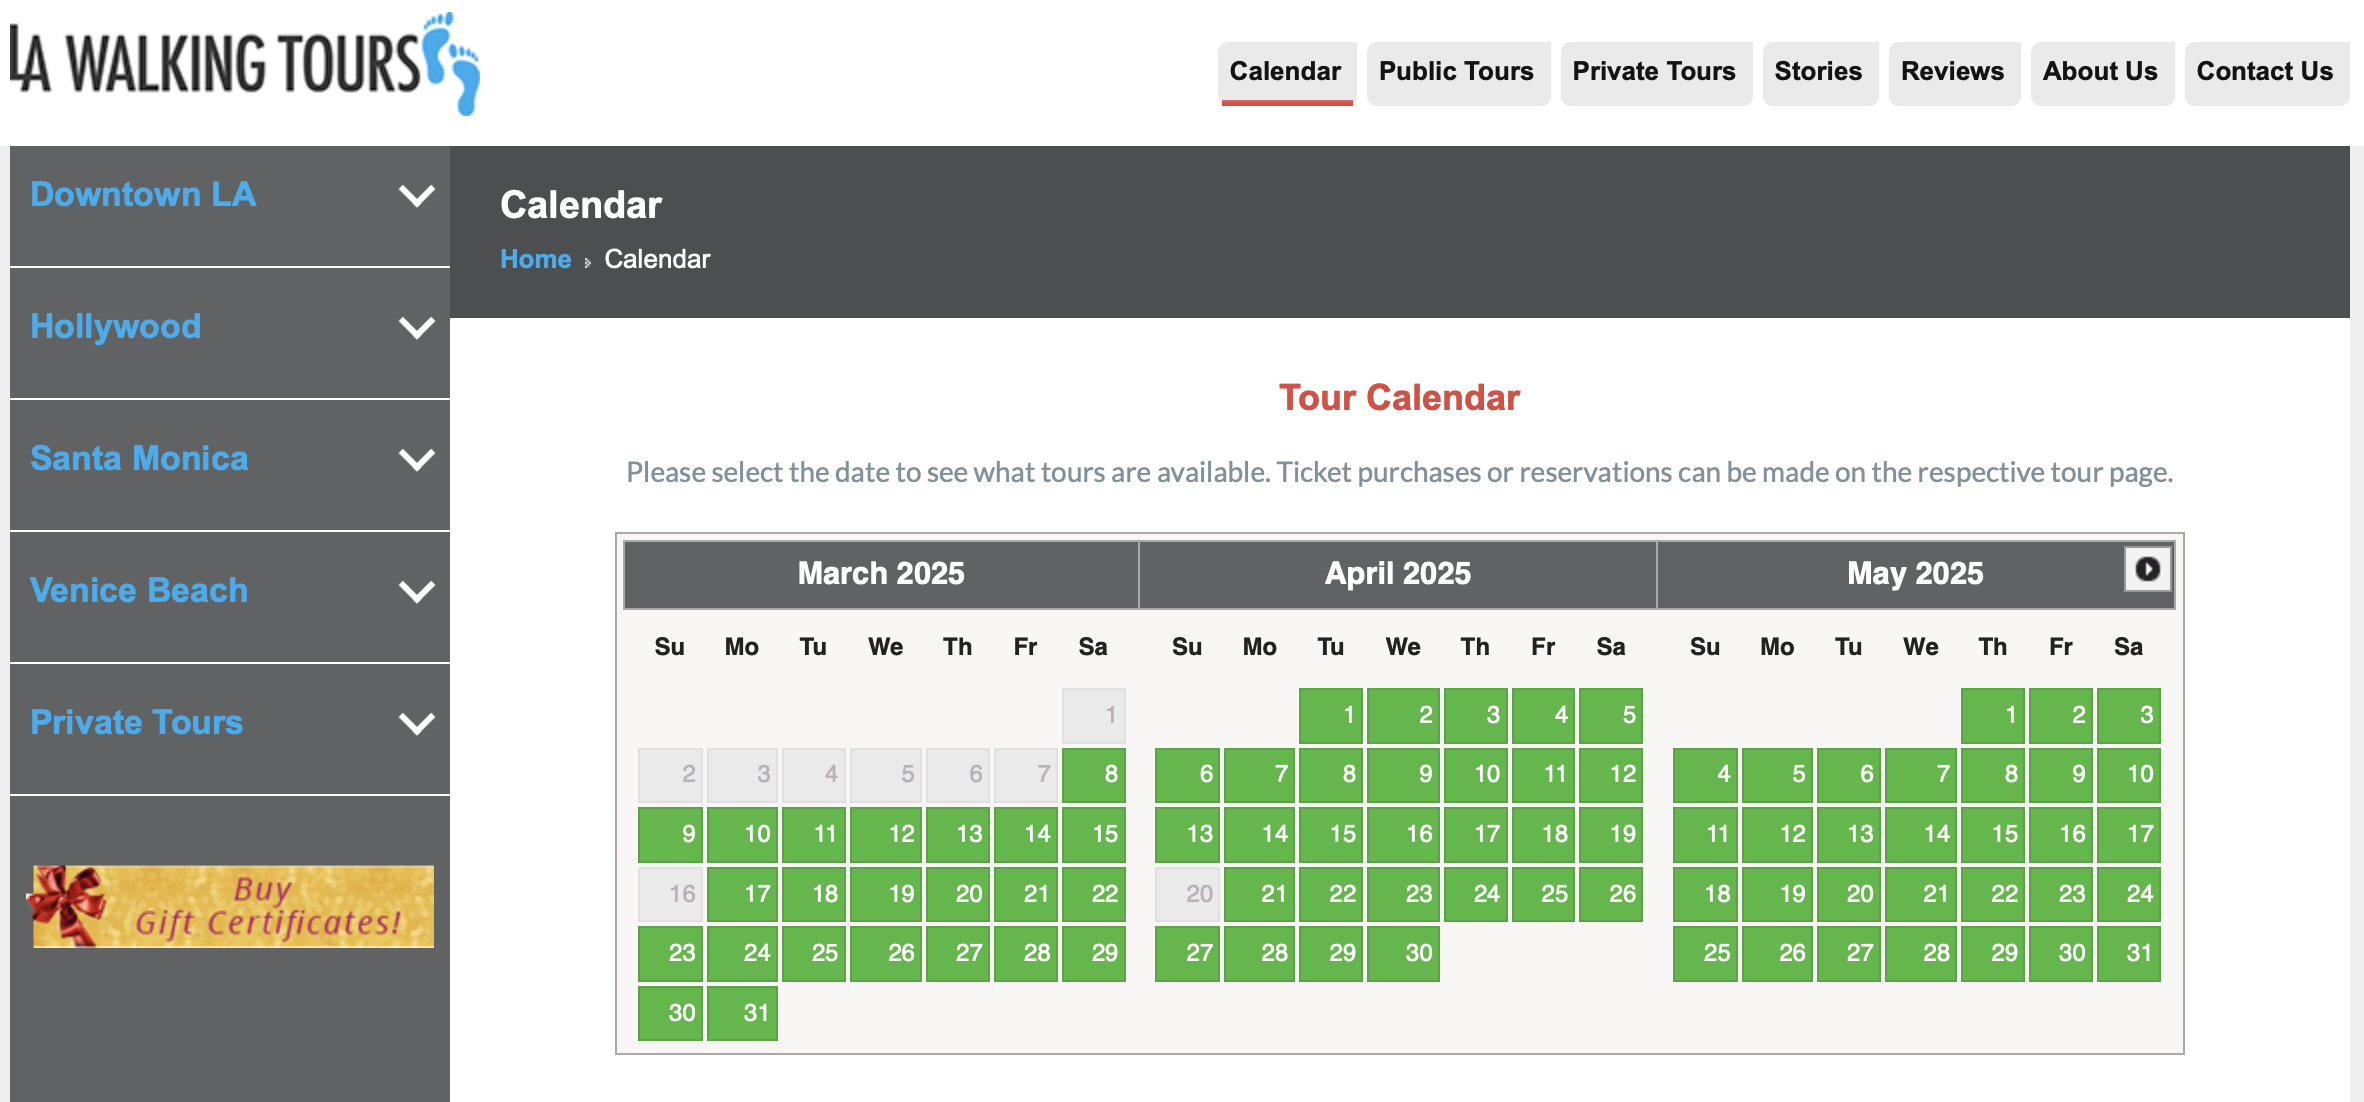
Task: Pick May 1 on the calendar
Action: pyautogui.click(x=1992, y=715)
